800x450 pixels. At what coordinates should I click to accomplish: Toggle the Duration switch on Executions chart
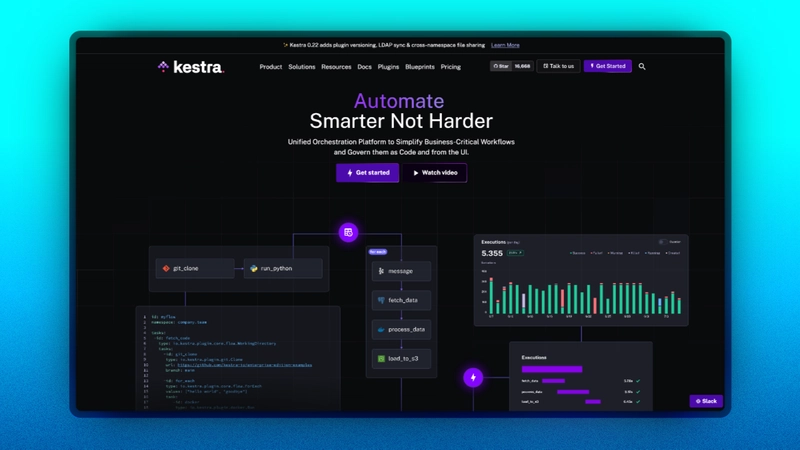(661, 242)
